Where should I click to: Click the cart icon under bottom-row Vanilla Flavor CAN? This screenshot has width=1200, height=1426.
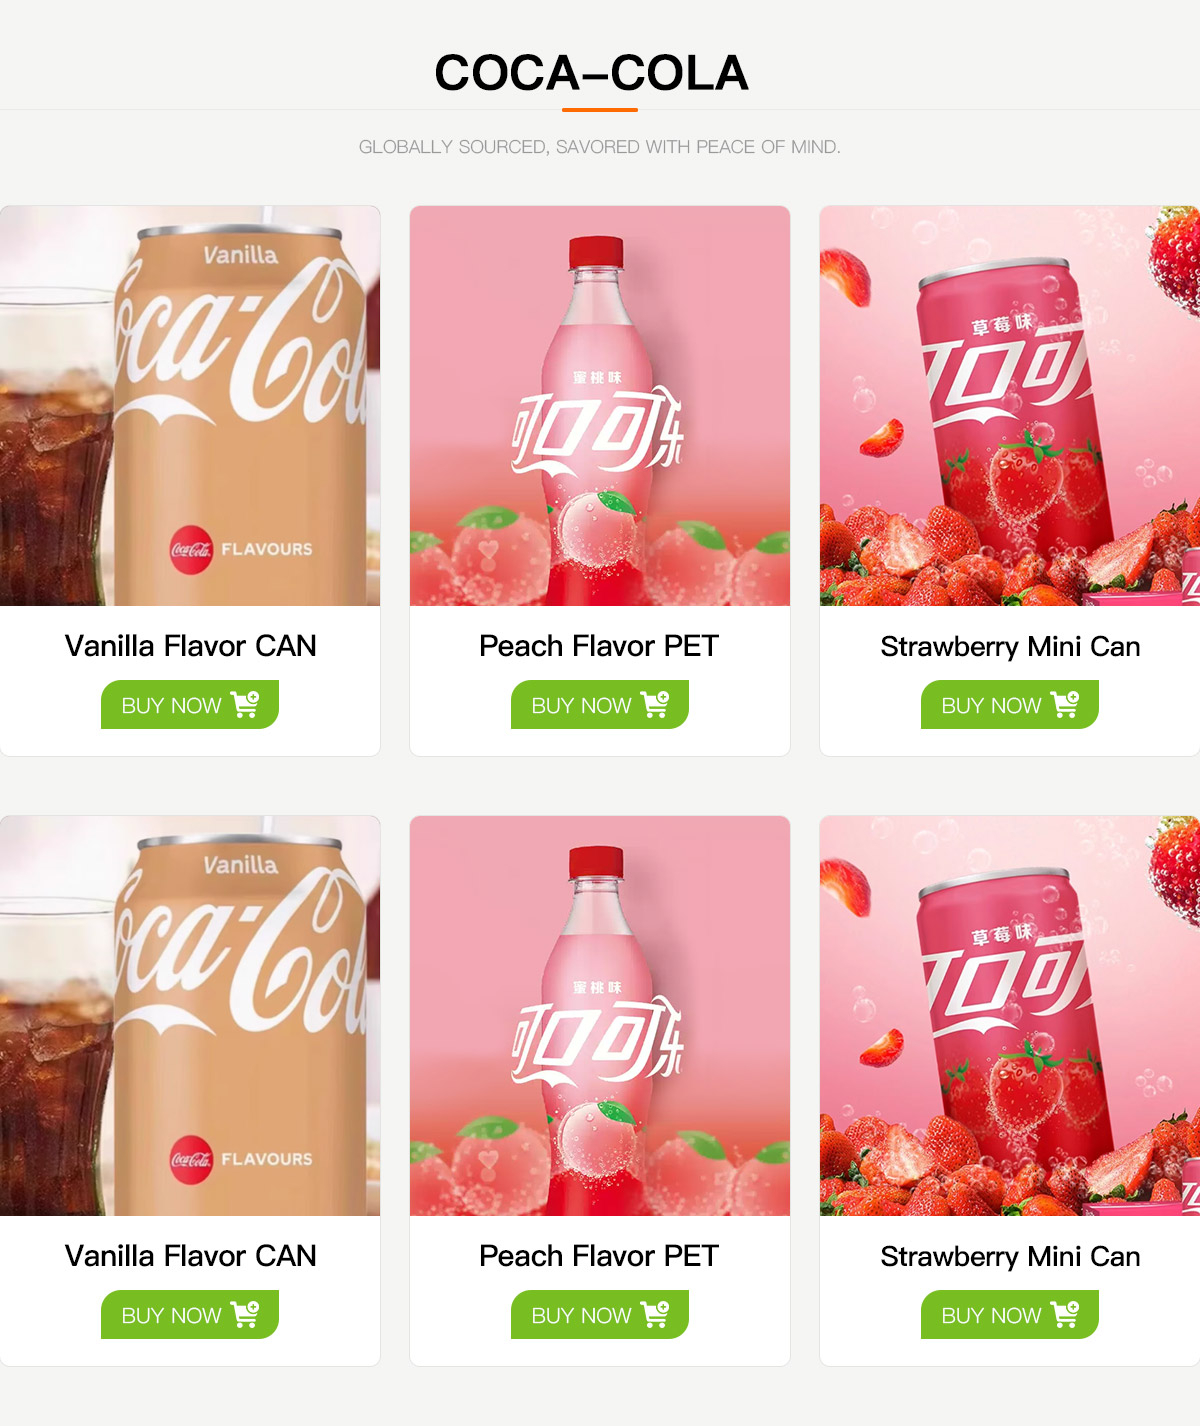(x=245, y=1314)
